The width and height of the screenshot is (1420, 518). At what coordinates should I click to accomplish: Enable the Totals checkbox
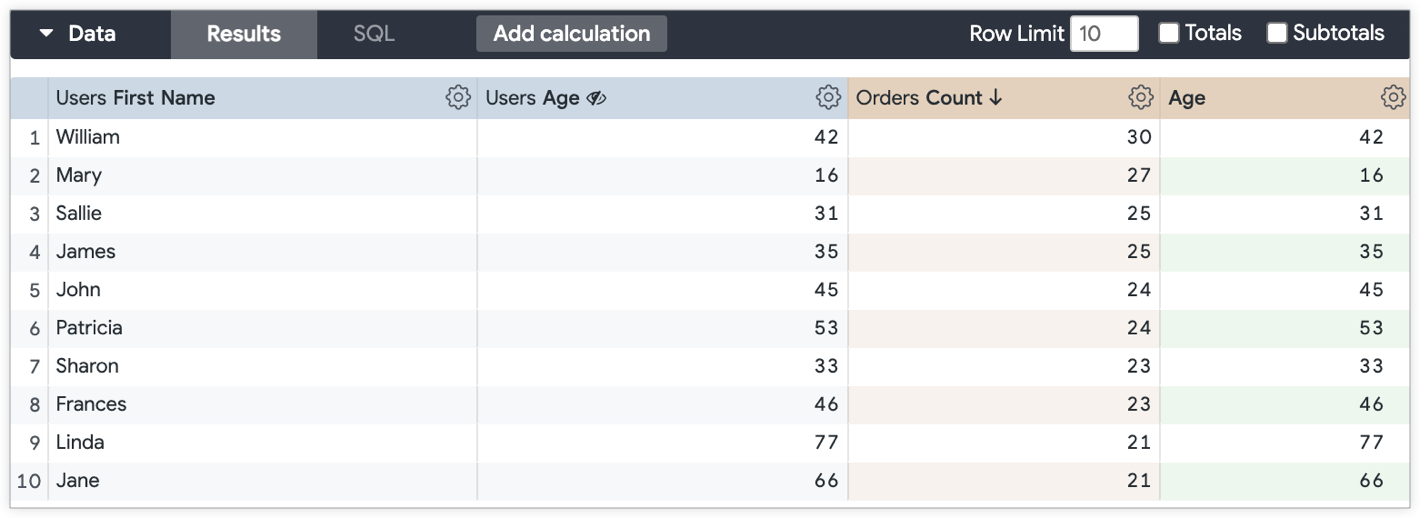point(1169,33)
